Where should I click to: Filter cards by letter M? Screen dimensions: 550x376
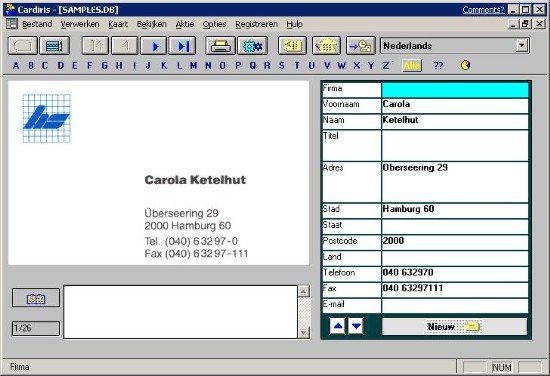tap(193, 65)
